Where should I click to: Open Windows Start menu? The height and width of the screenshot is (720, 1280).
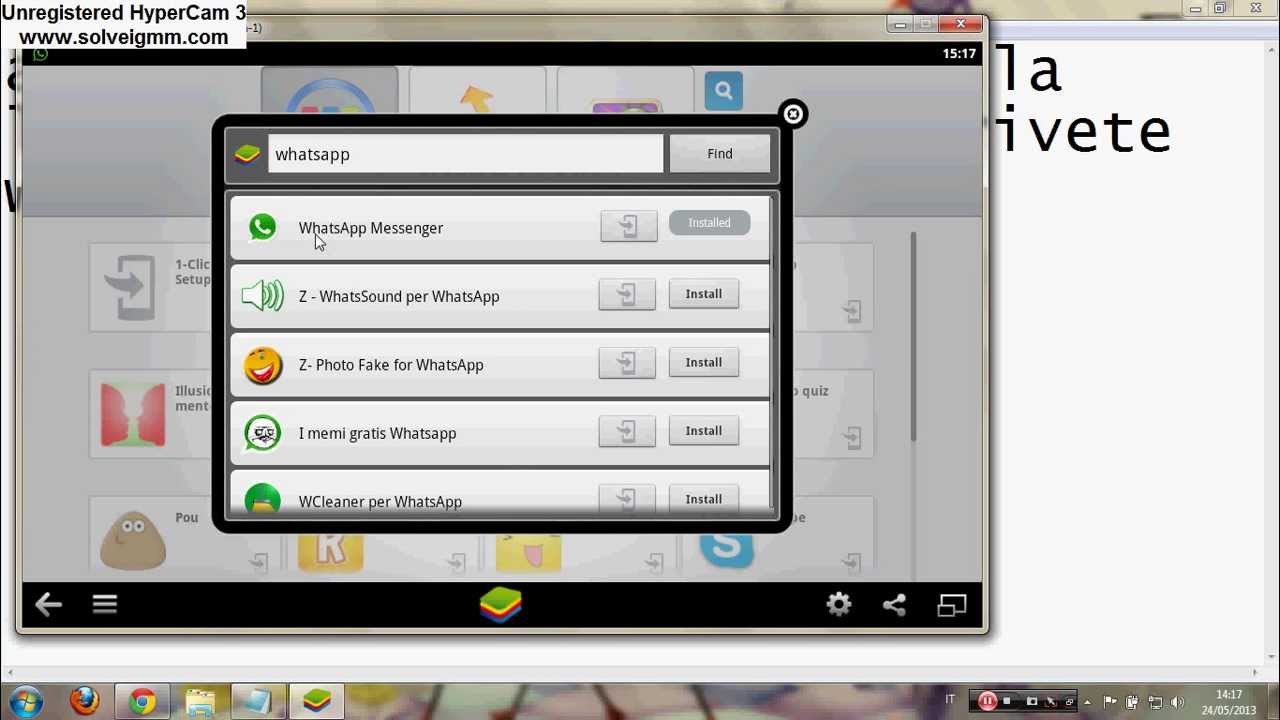pos(25,701)
